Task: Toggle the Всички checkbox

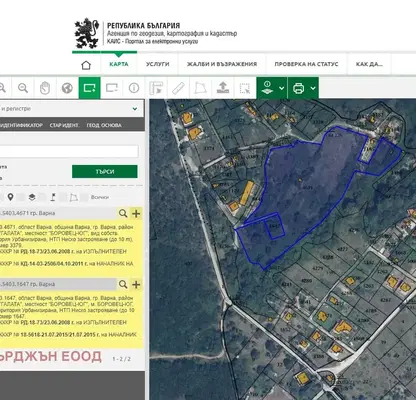Action: tap(84, 197)
